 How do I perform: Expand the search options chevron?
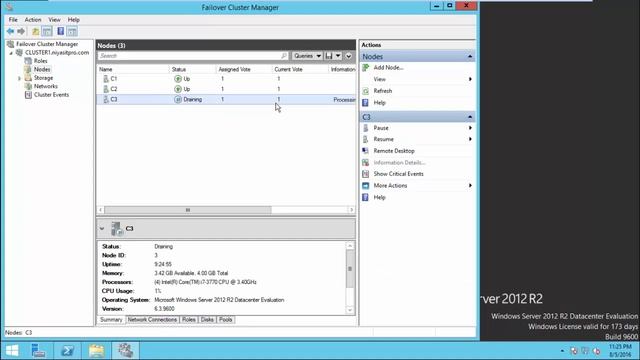point(349,56)
